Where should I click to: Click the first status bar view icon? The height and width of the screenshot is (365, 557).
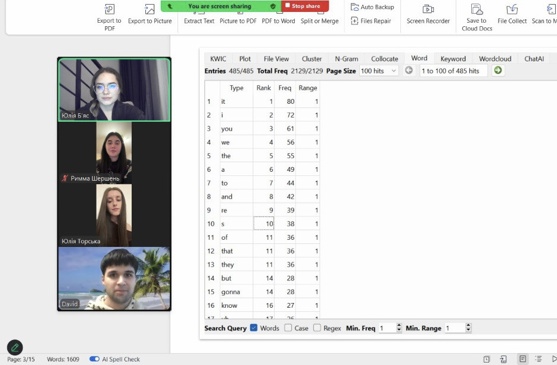[x=486, y=359]
